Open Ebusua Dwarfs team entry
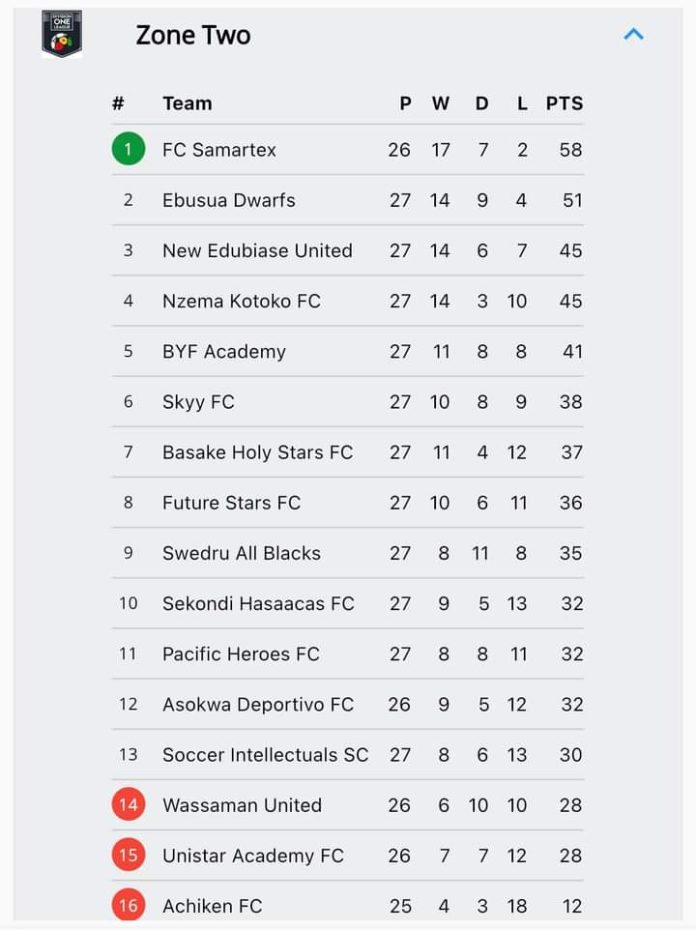Image resolution: width=696 pixels, height=930 pixels. (348, 200)
